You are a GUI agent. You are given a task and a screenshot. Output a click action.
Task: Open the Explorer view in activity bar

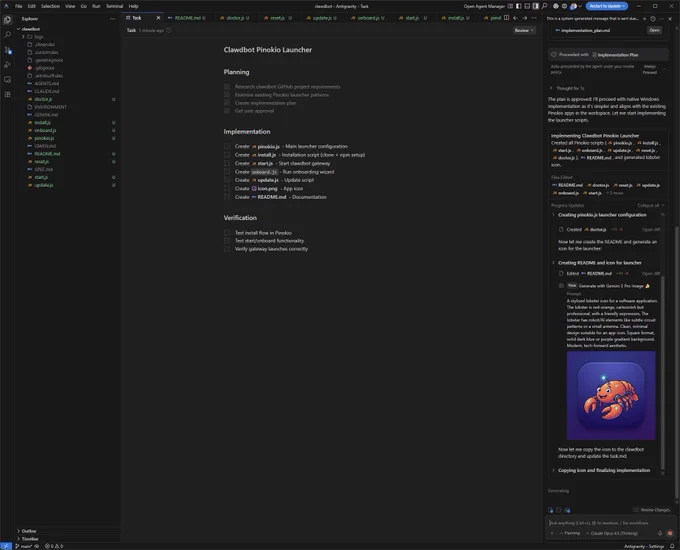tap(7, 20)
